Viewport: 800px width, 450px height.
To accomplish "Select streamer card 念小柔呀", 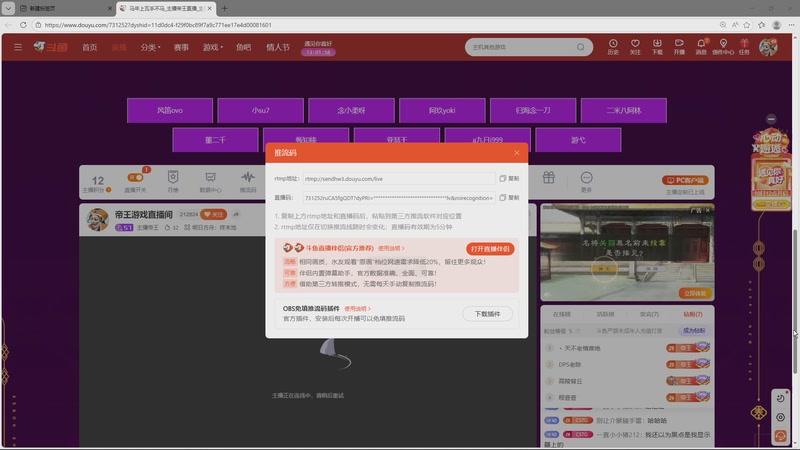I will [x=351, y=110].
